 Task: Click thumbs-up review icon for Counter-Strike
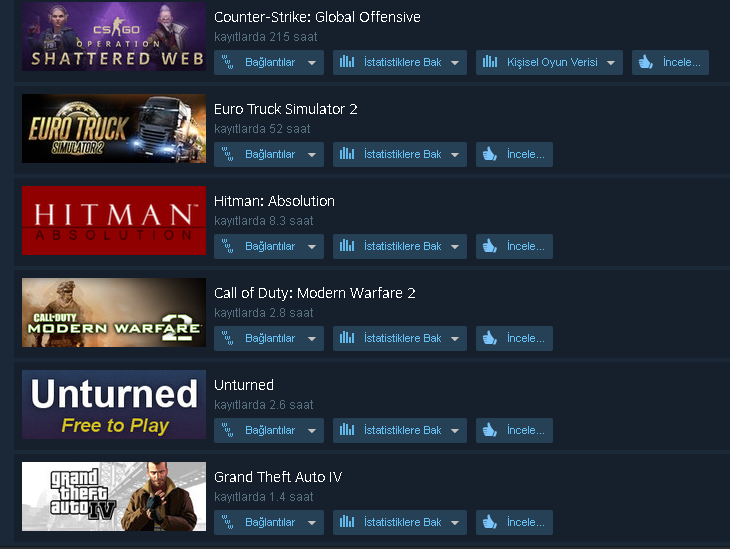646,62
